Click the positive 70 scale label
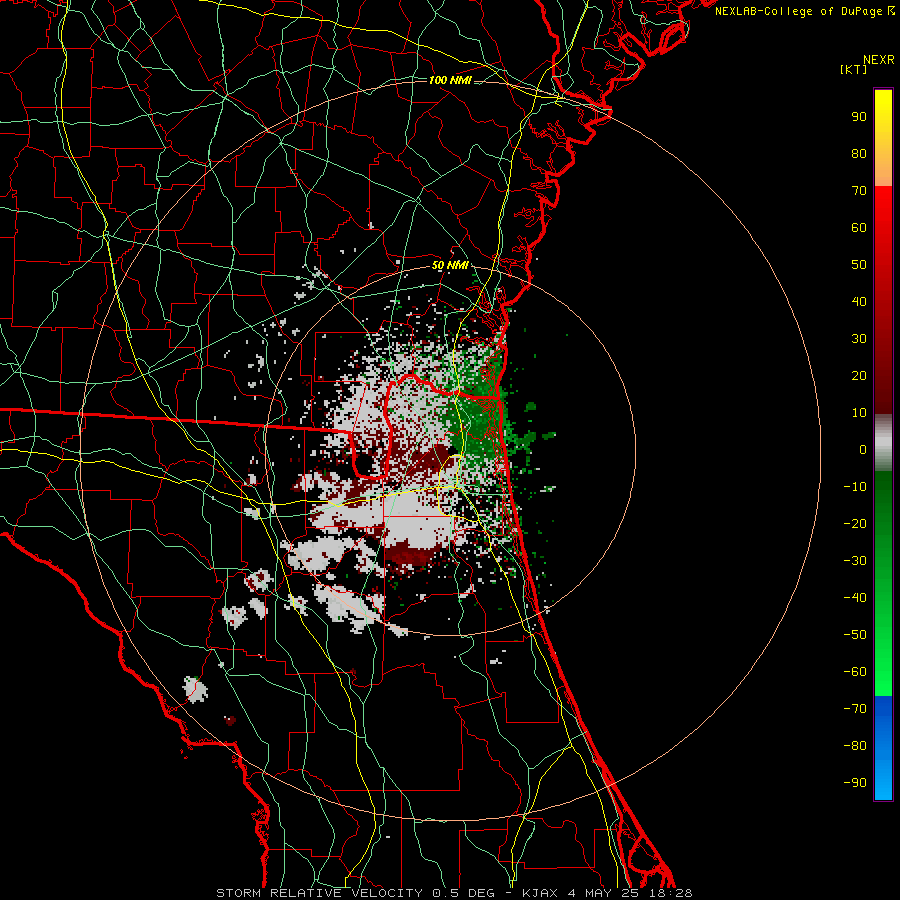The image size is (900, 900). click(859, 191)
